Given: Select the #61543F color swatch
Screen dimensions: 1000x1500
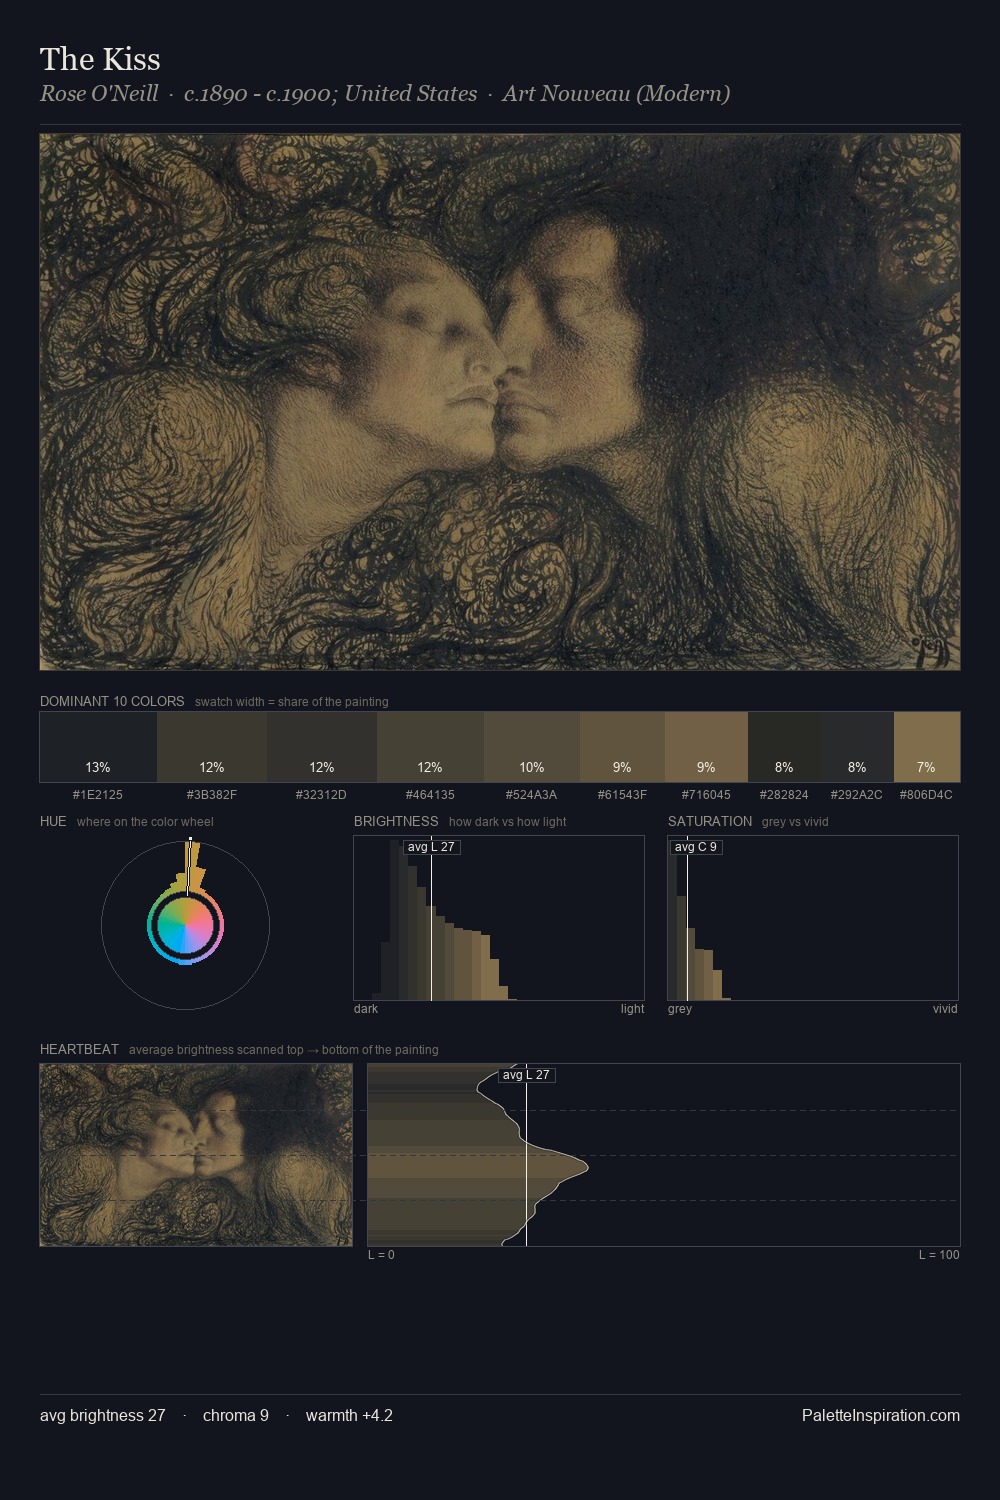Looking at the screenshot, I should 622,746.
